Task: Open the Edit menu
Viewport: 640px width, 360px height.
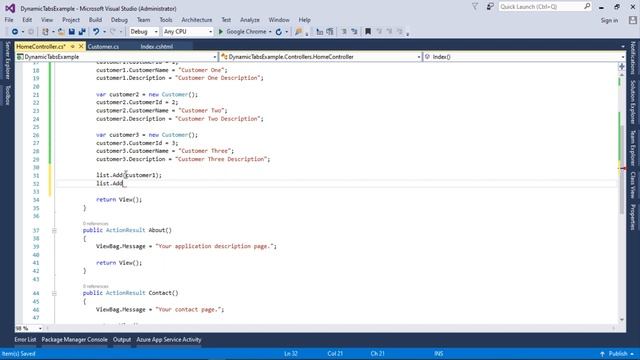Action: coord(27,20)
